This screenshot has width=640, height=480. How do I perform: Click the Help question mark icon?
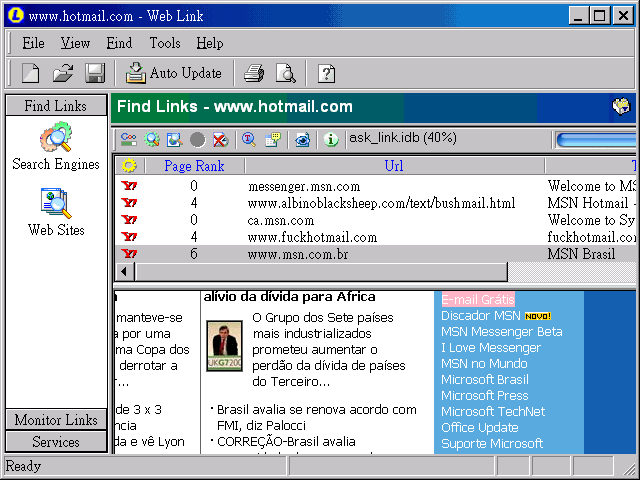tap(327, 74)
